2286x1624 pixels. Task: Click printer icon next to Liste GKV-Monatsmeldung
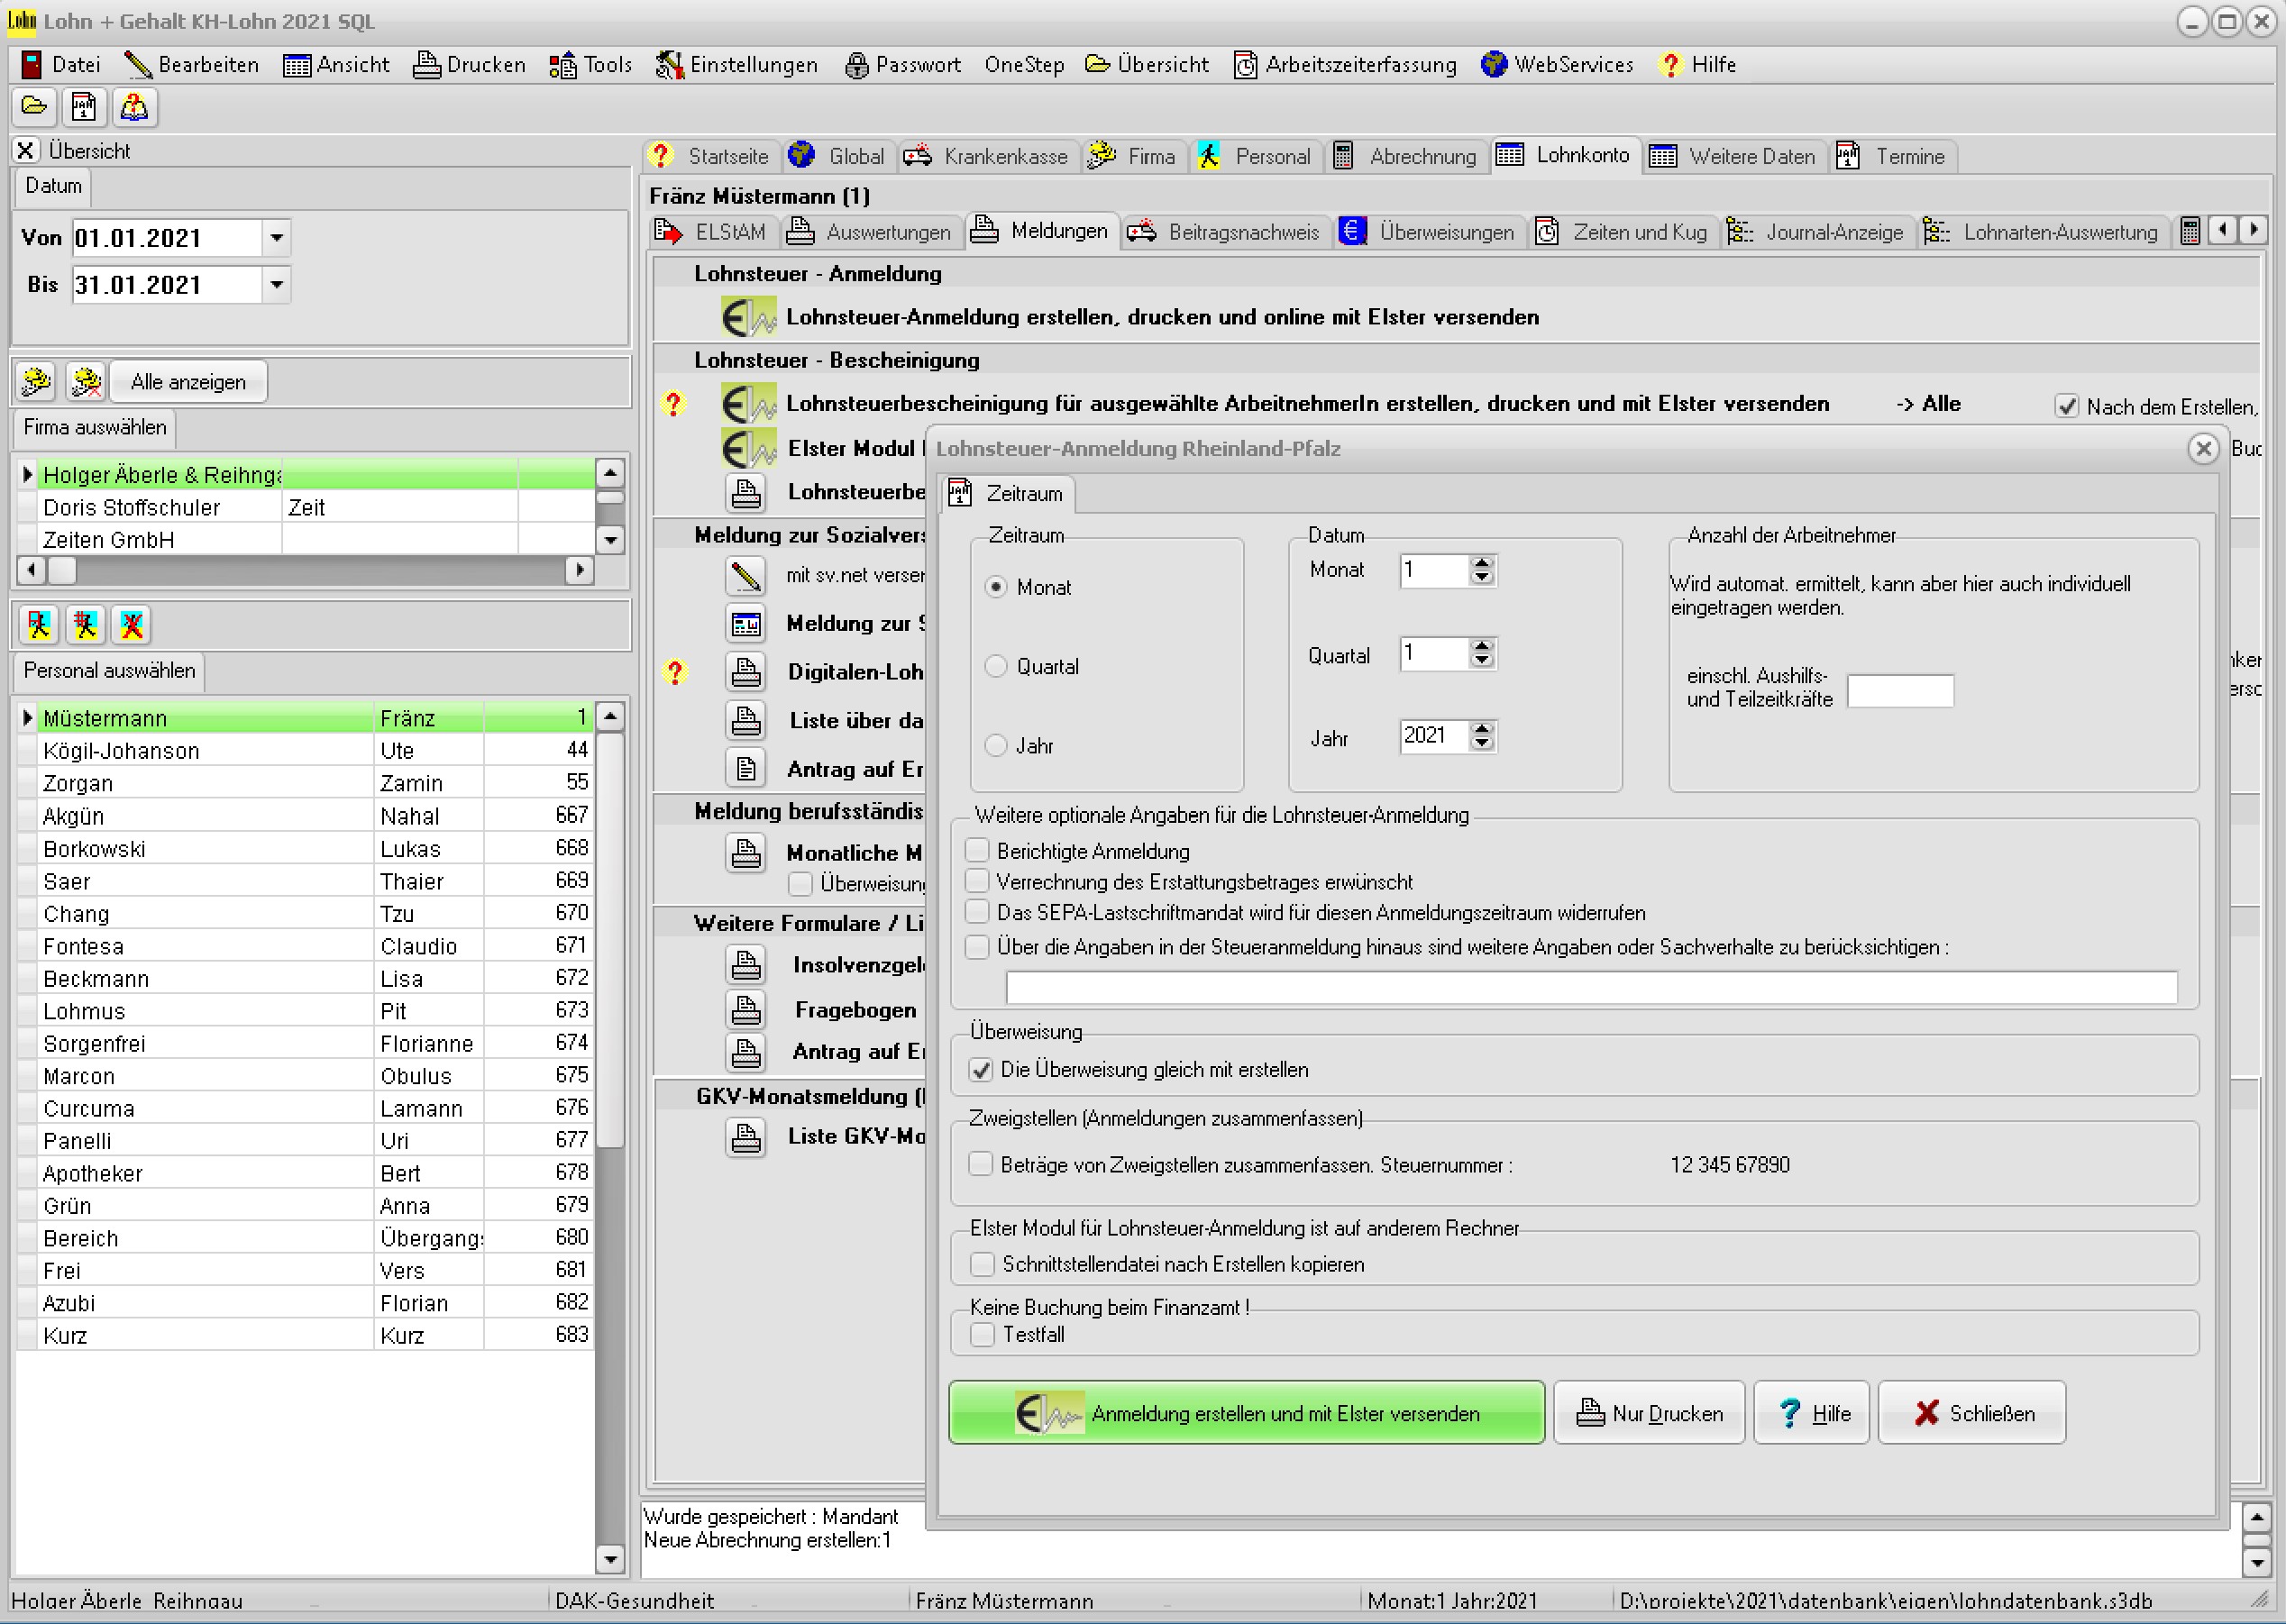[x=746, y=1137]
